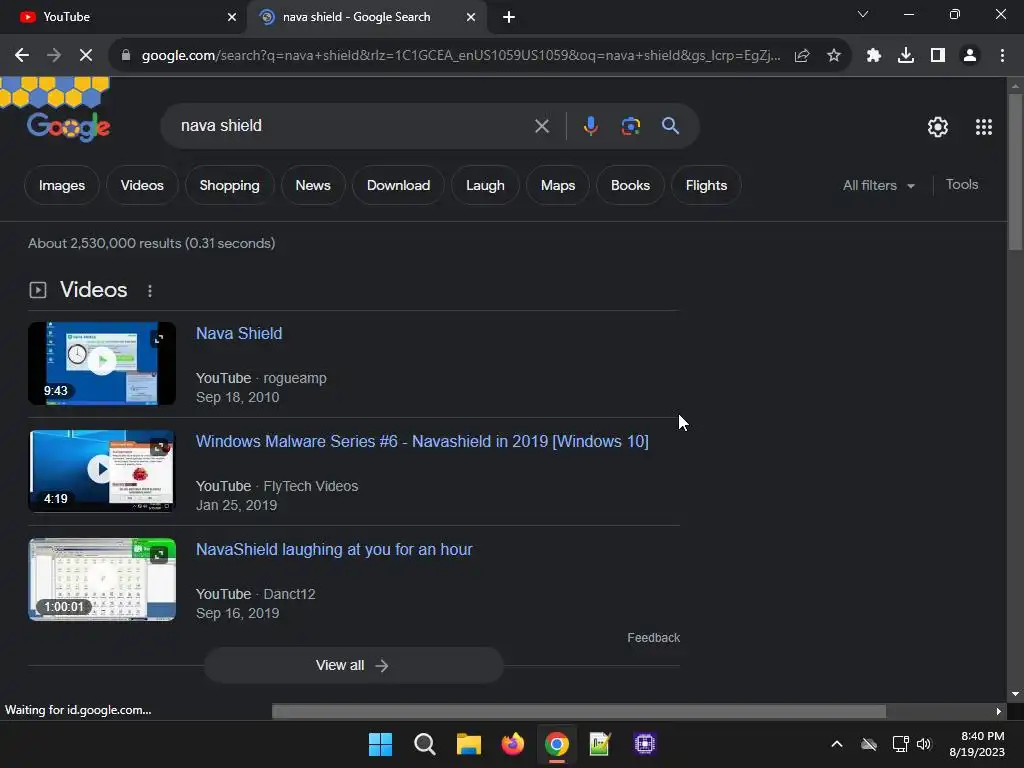Open Notepad++ from the taskbar
This screenshot has width=1024, height=768.
(600, 744)
